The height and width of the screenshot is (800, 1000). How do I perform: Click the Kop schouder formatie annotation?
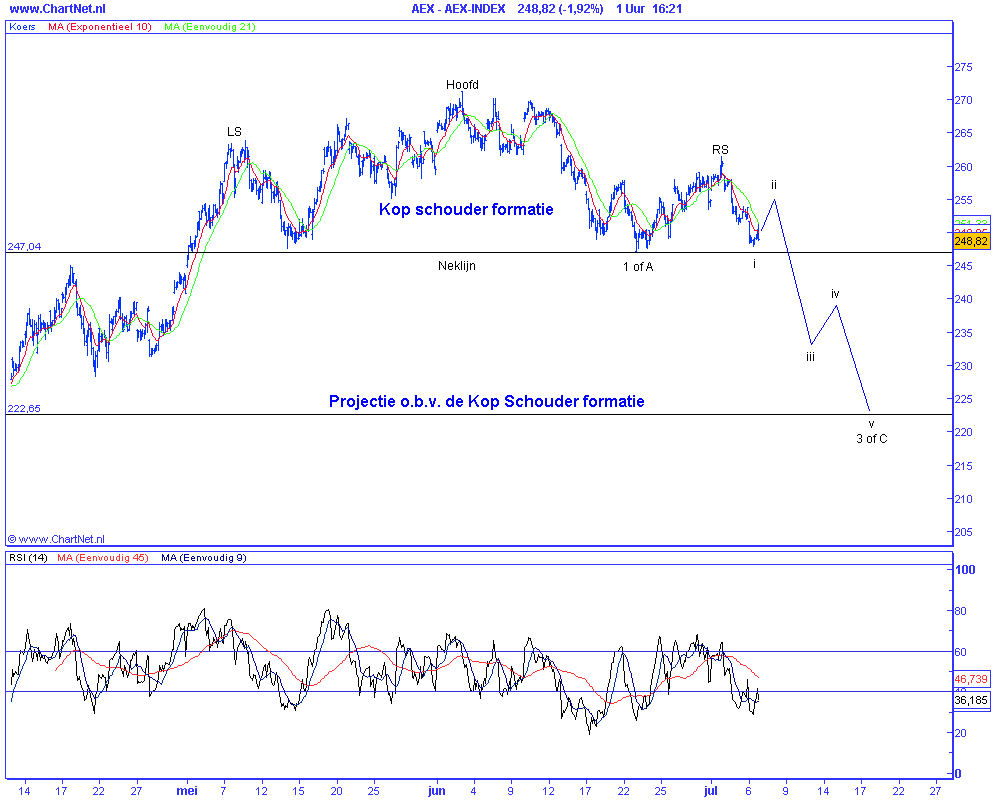tap(466, 209)
